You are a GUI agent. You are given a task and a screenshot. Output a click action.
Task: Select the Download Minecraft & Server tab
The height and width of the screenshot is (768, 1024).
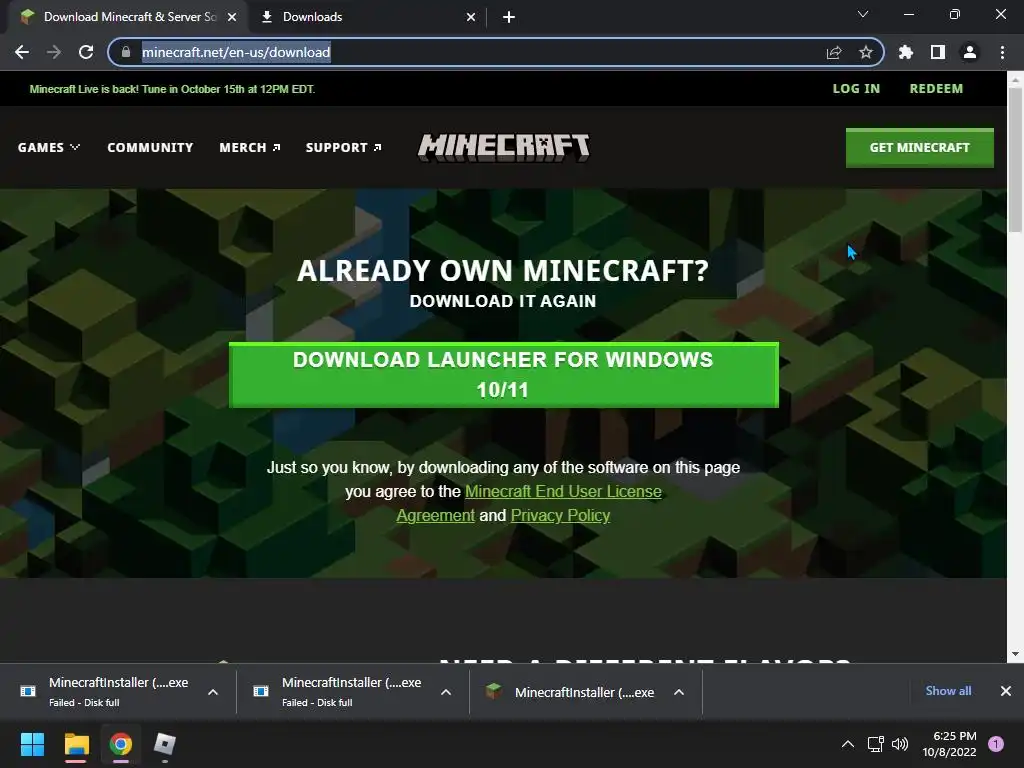[x=129, y=17]
